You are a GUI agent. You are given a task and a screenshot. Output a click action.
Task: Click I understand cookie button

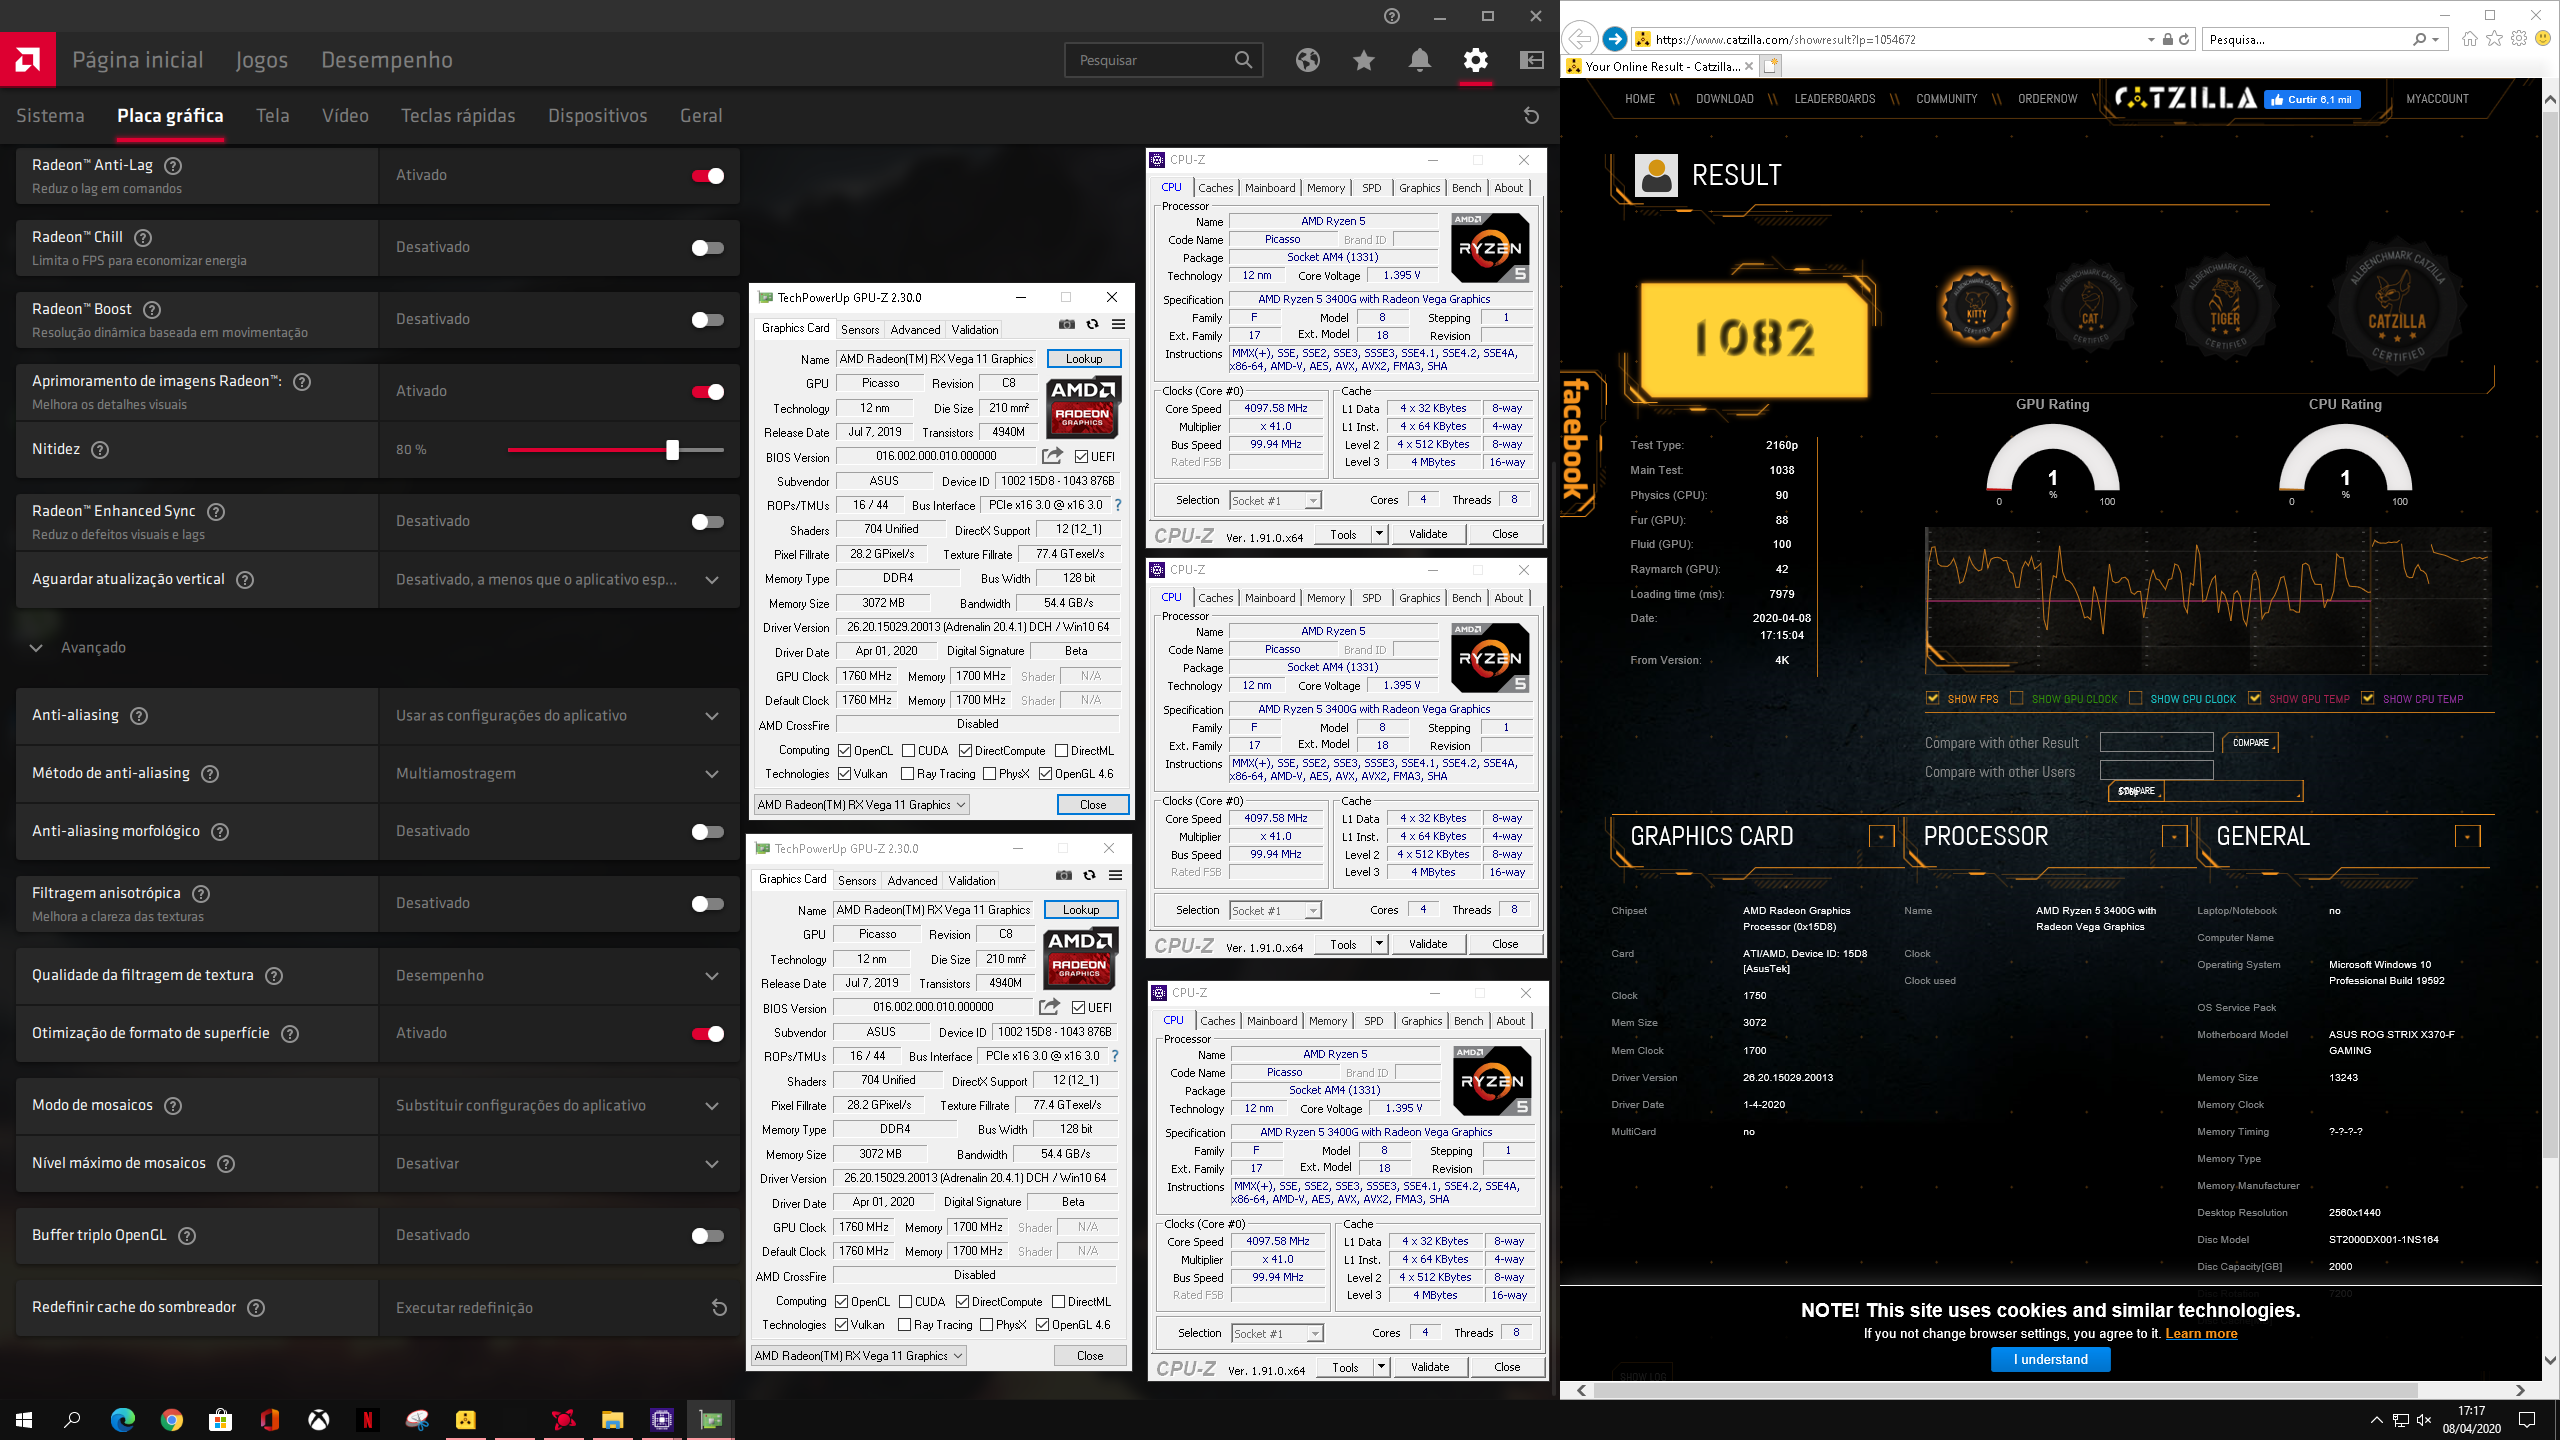(x=2050, y=1359)
